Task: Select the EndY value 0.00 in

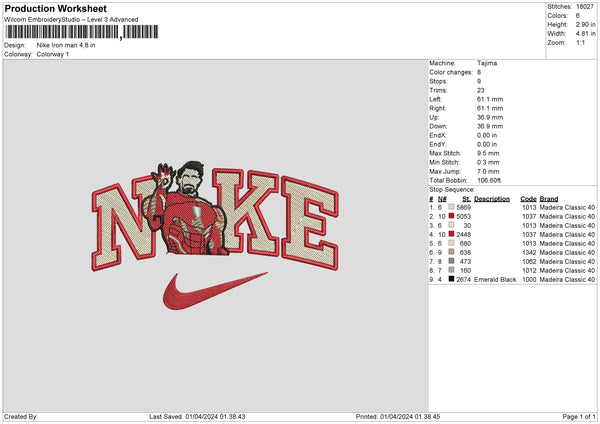Action: [487, 144]
